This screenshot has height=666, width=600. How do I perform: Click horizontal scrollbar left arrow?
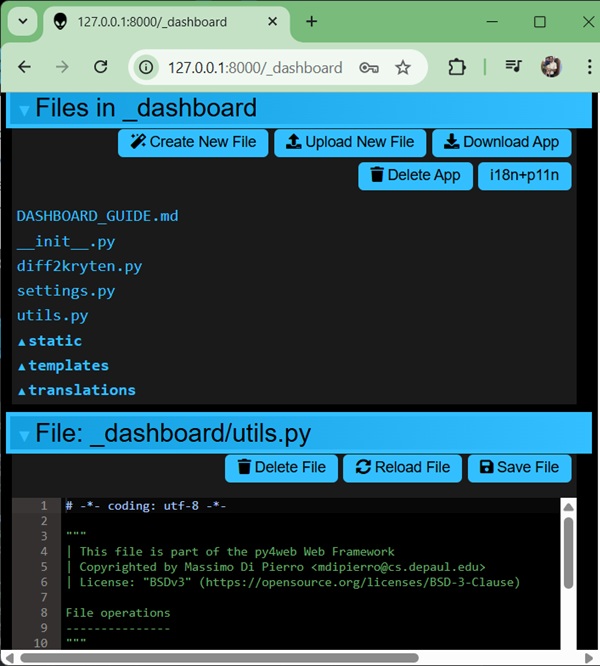(x=8, y=658)
